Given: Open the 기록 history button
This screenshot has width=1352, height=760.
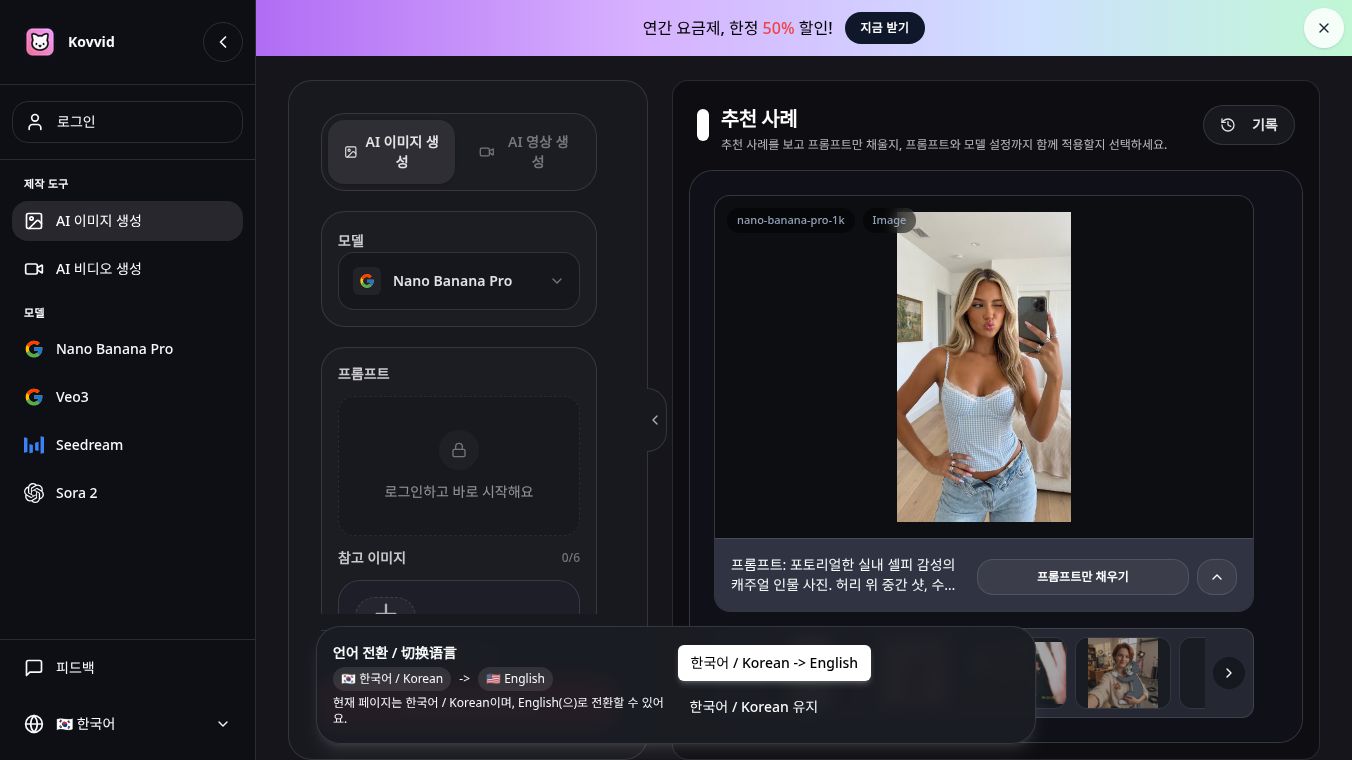Looking at the screenshot, I should (1249, 125).
